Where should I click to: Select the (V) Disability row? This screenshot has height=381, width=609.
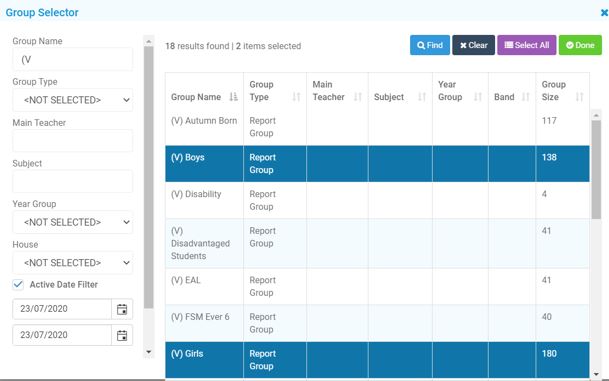pyautogui.click(x=377, y=200)
